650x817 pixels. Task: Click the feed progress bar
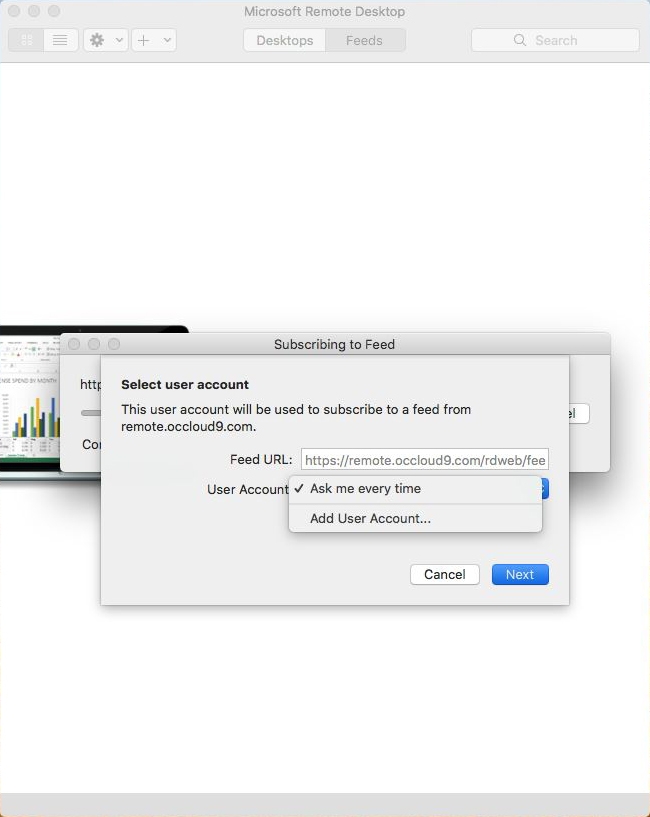pos(91,413)
